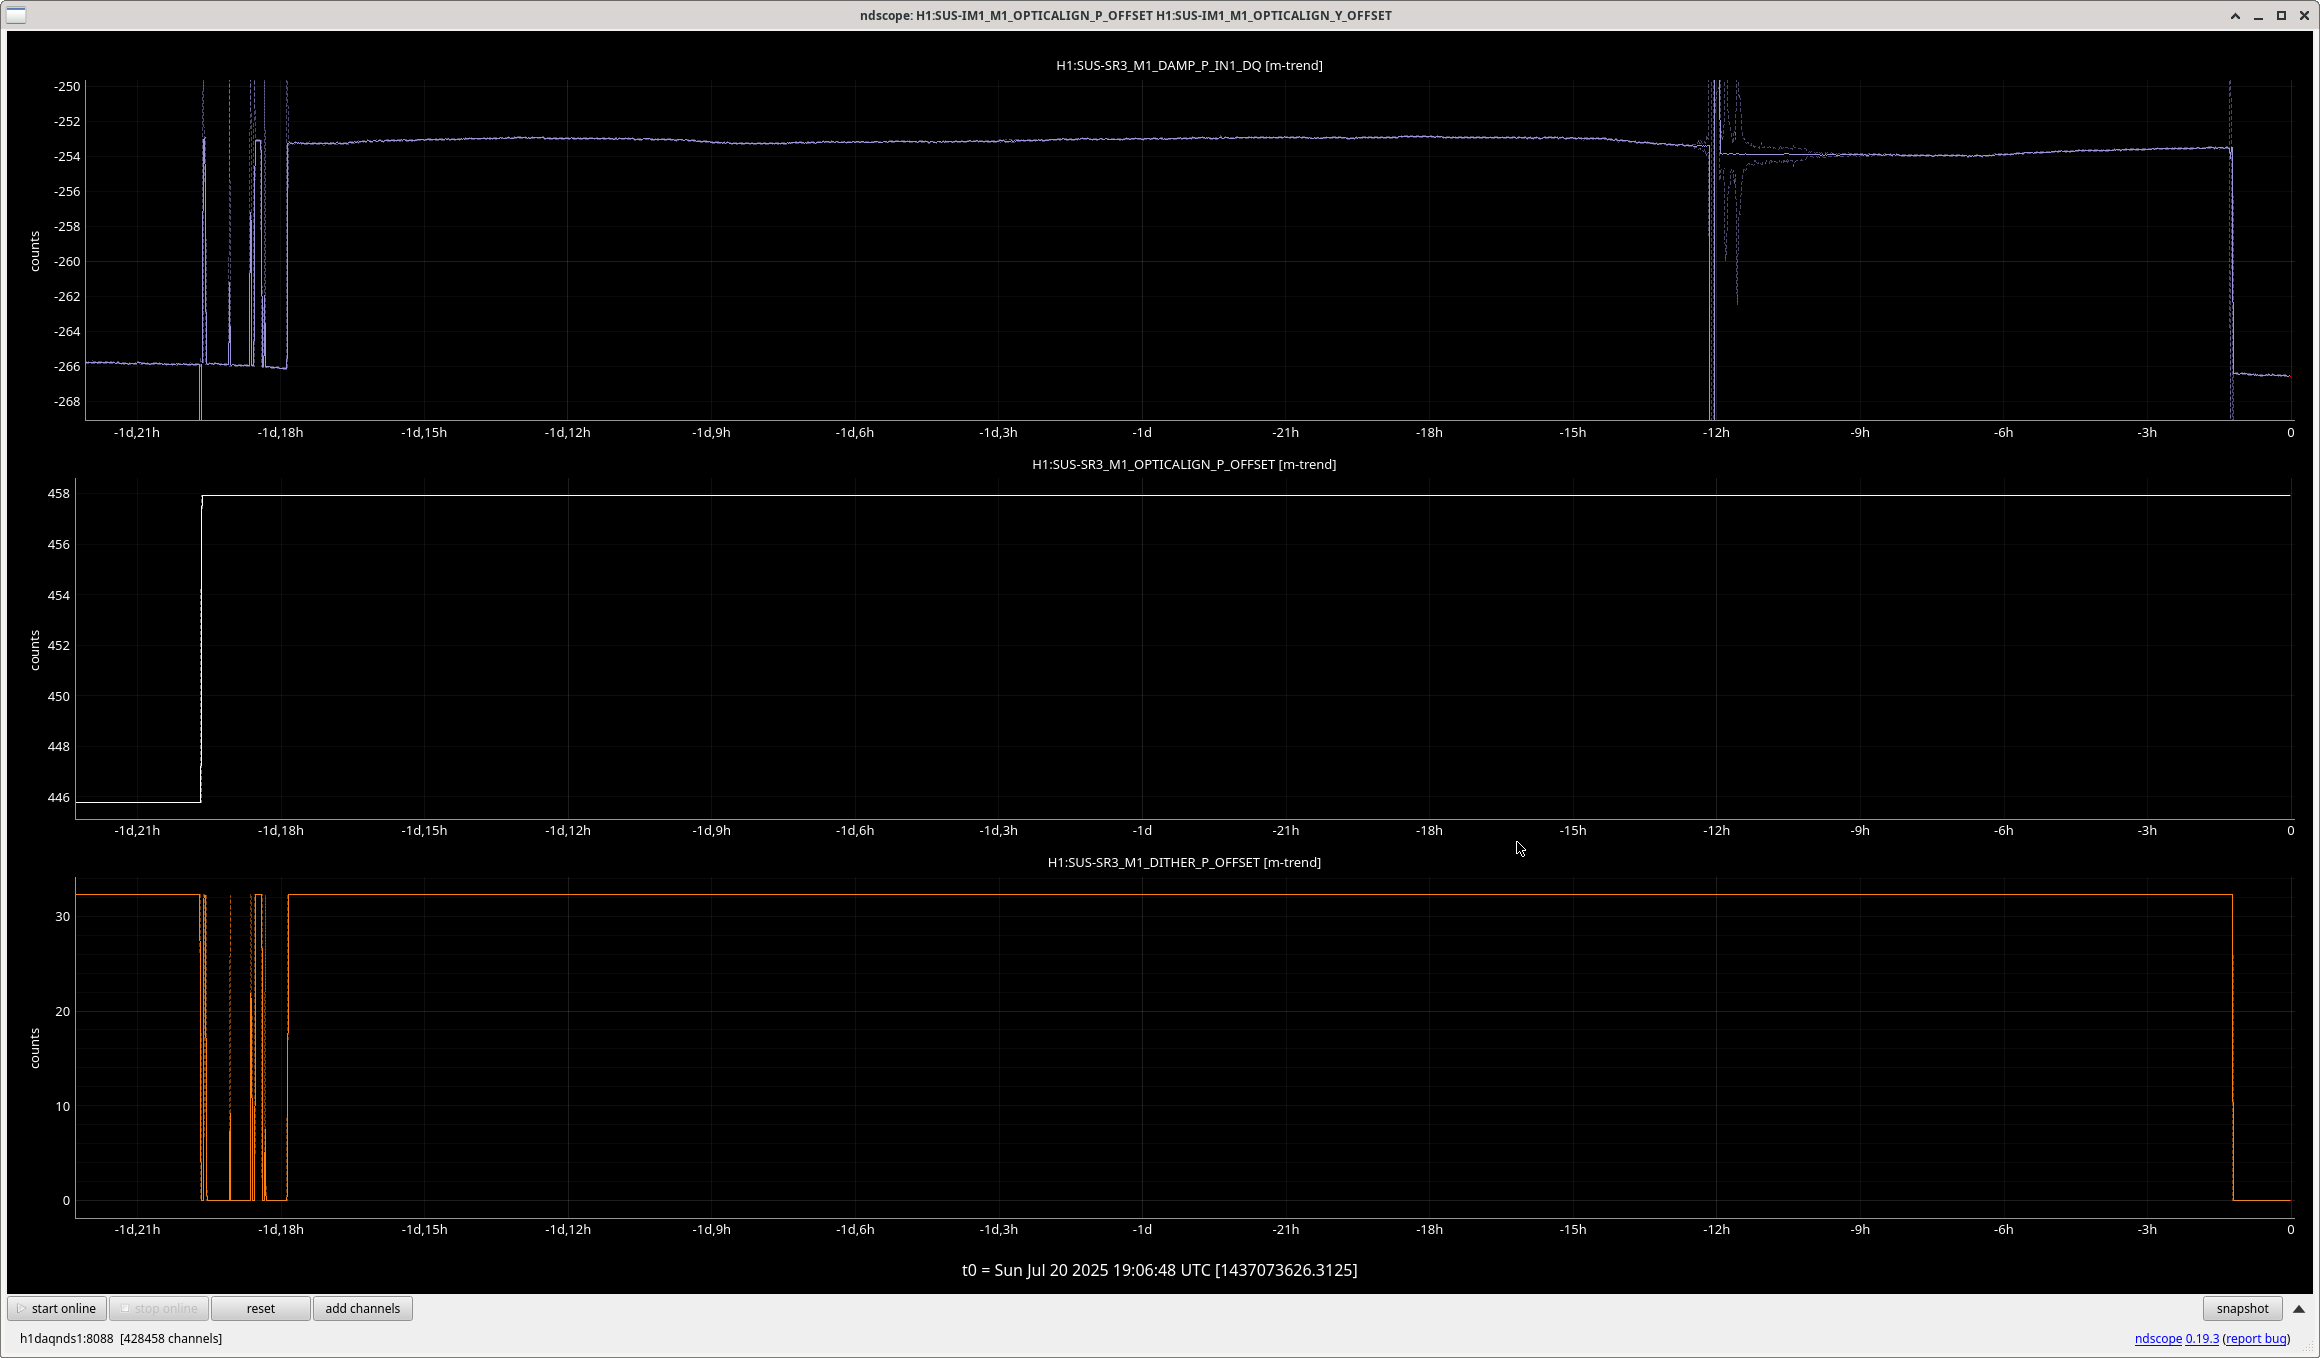Shade window using title bar up-arrow icon
2320x1358 pixels.
click(2235, 15)
